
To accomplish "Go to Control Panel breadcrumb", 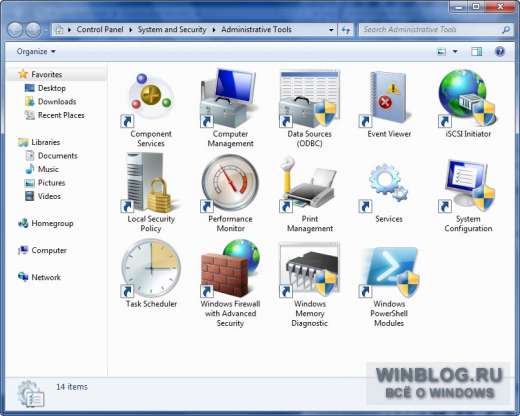I will tap(100, 30).
